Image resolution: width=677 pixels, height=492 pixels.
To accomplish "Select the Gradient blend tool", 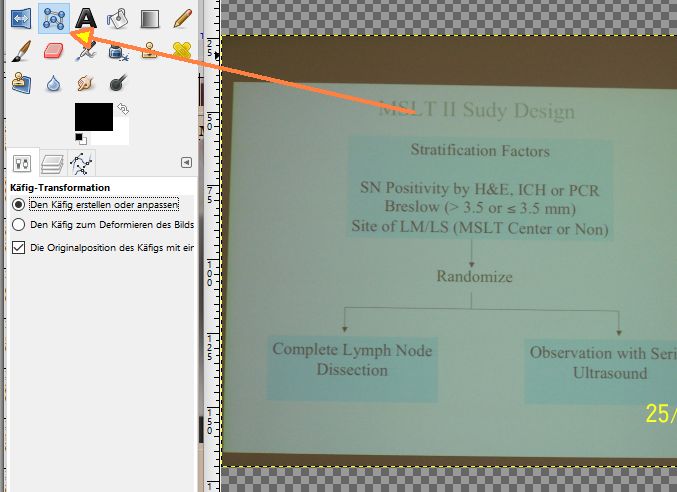I will pyautogui.click(x=150, y=17).
